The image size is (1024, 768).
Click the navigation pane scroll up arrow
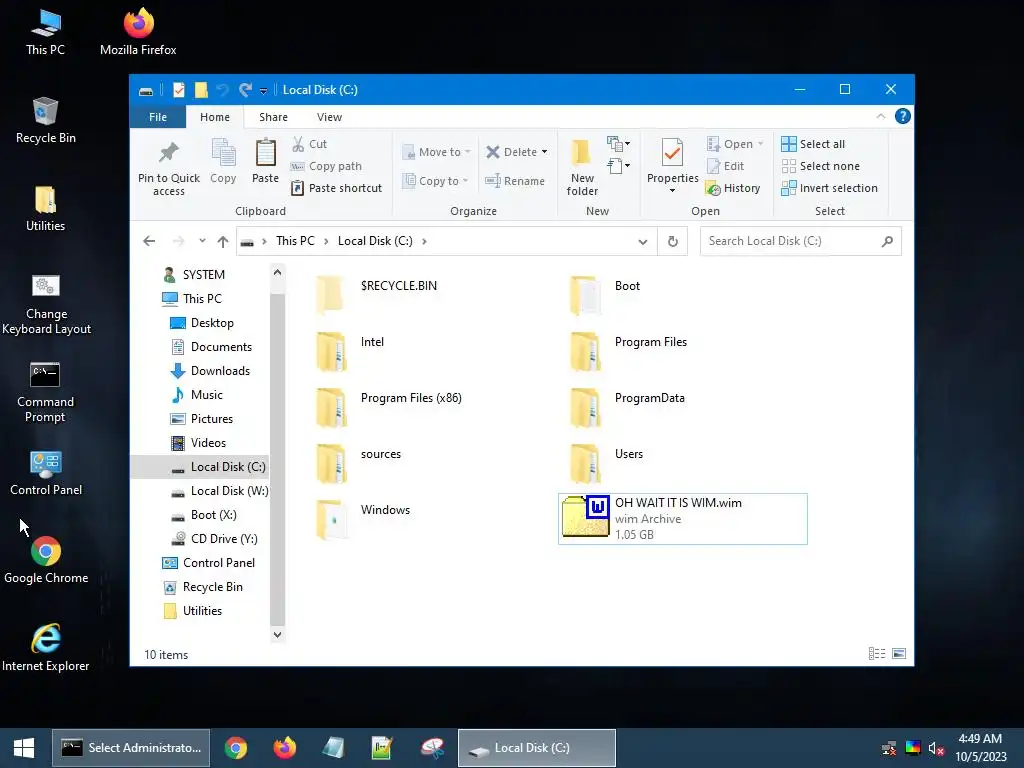point(278,272)
